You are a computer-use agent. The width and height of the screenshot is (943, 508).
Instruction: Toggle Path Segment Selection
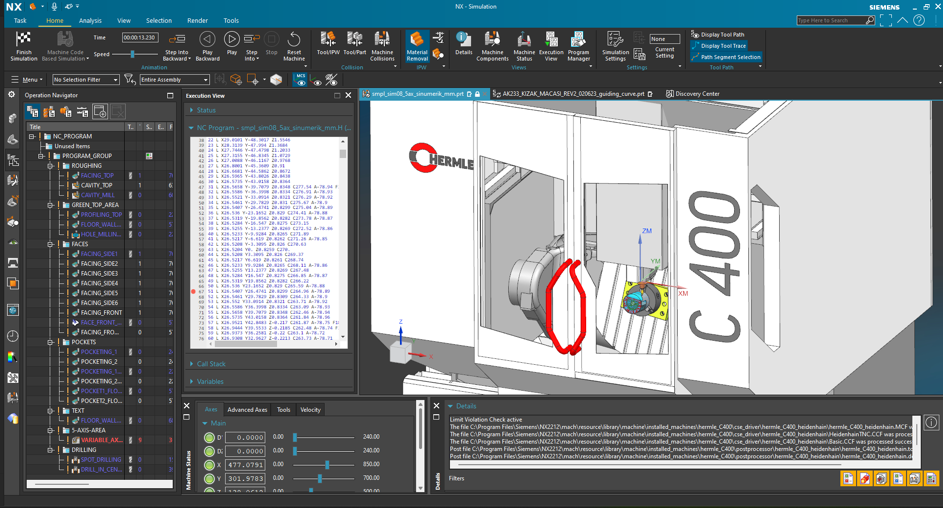tap(726, 57)
